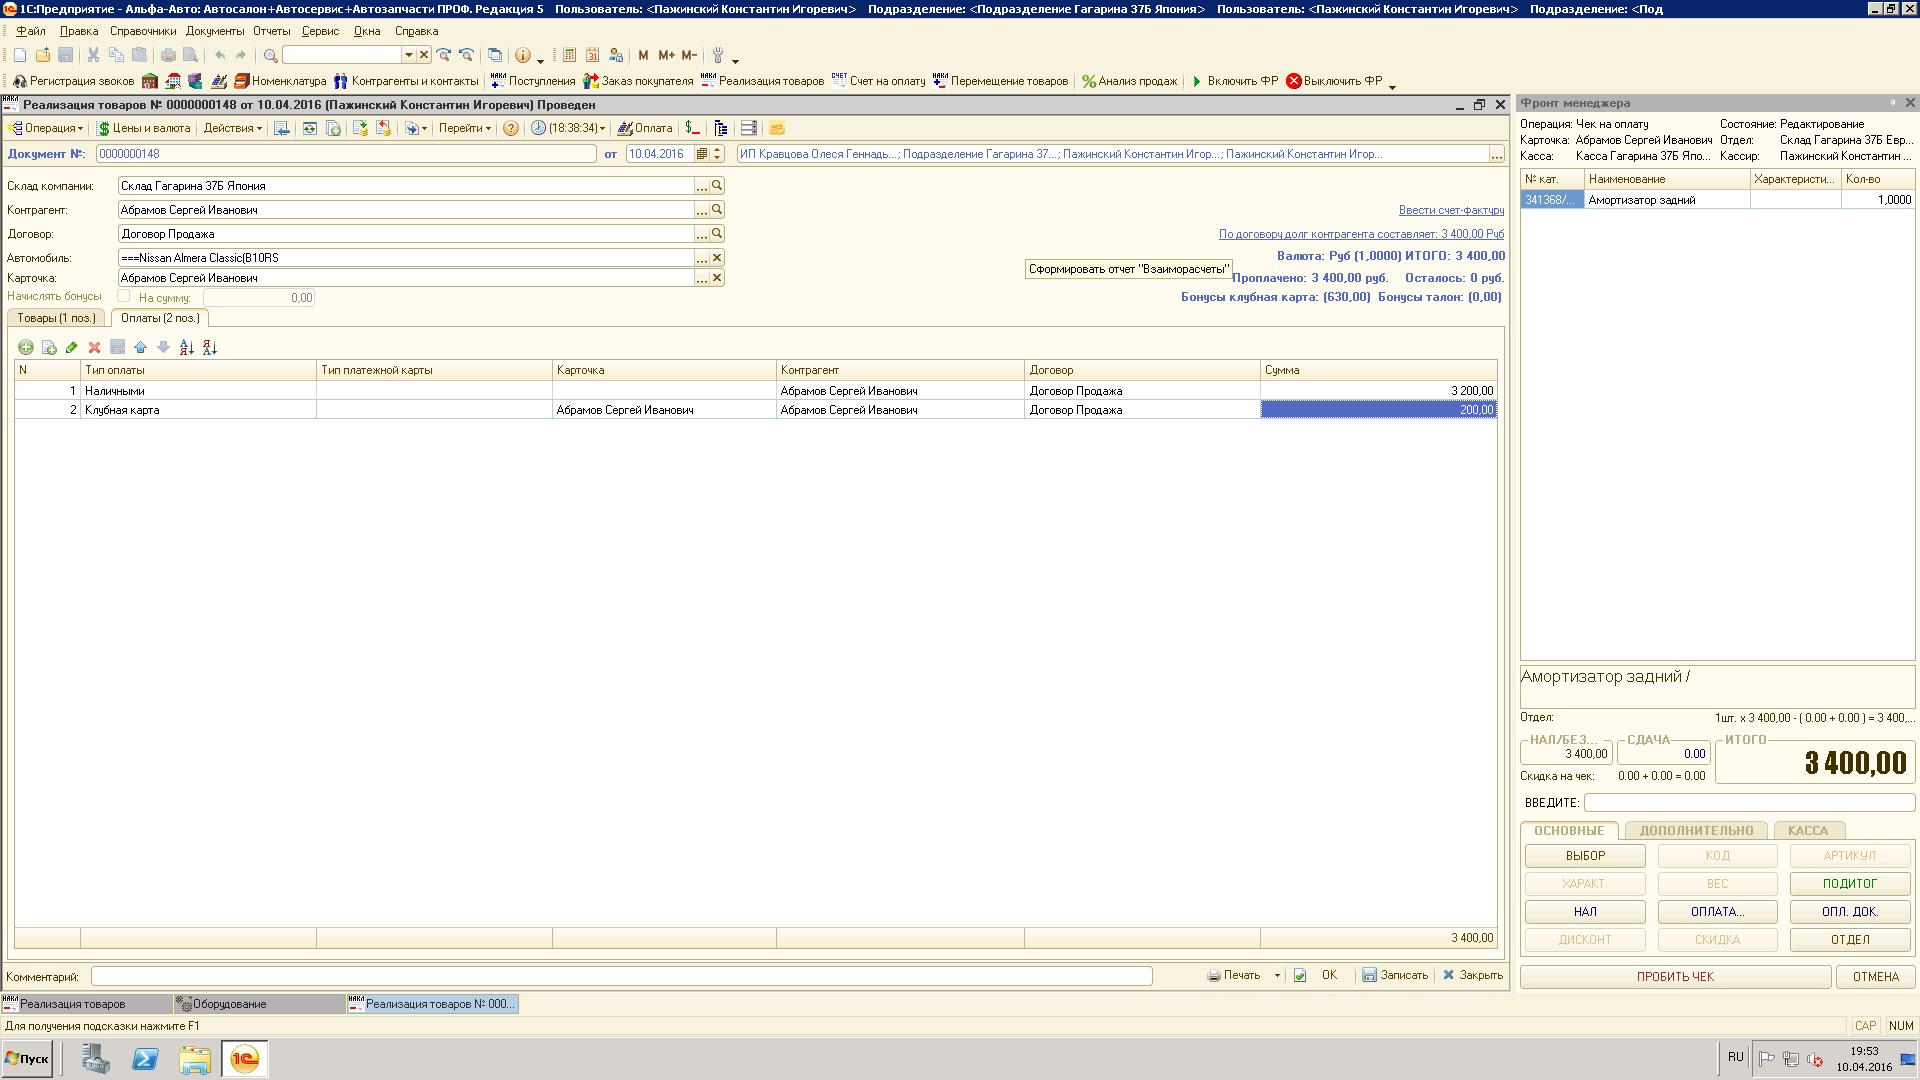1920x1080 pixels.
Task: Open the file explorer taskbar icon
Action: tap(195, 1059)
